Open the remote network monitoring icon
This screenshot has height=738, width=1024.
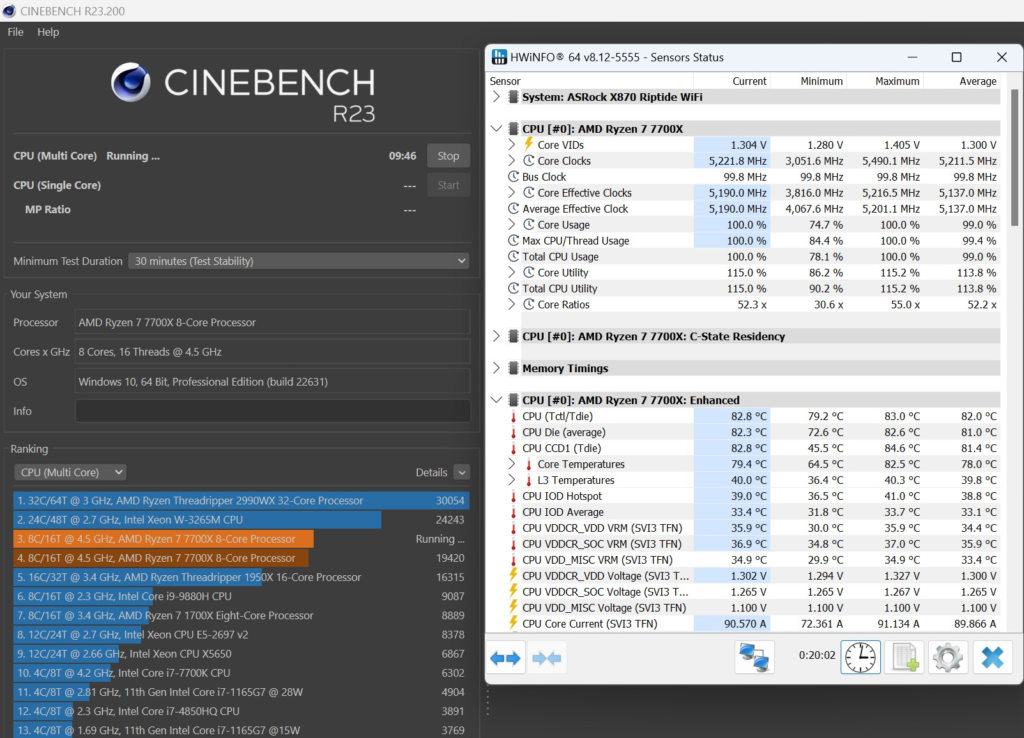coord(754,658)
